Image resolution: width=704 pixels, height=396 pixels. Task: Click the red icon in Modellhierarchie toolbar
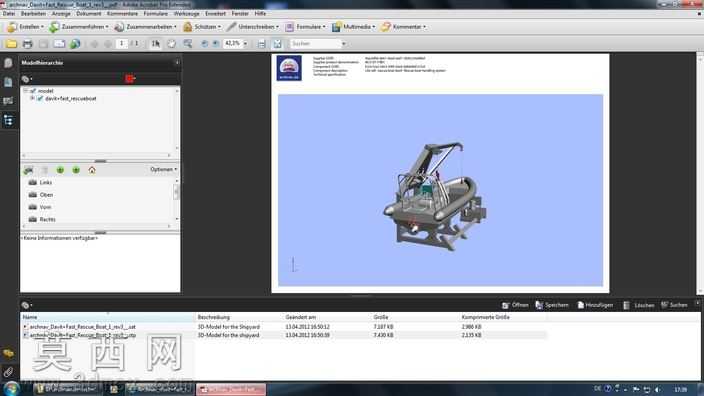click(x=130, y=79)
